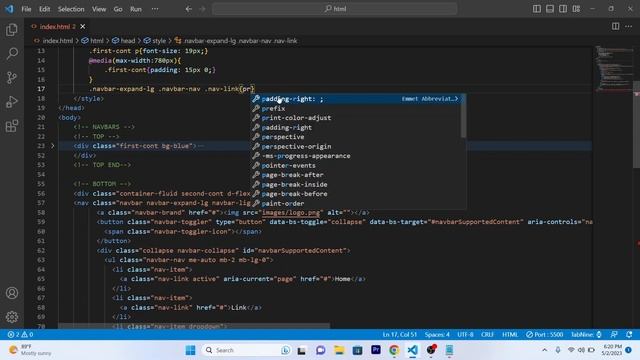Select the 'paint-order' suggestion
This screenshot has width=640, height=360.
point(356,203)
